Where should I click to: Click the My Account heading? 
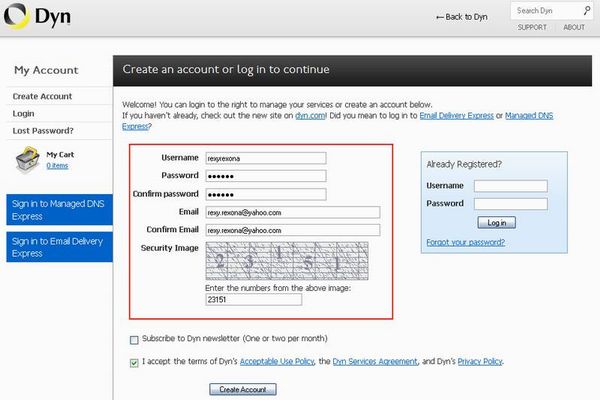pyautogui.click(x=46, y=70)
